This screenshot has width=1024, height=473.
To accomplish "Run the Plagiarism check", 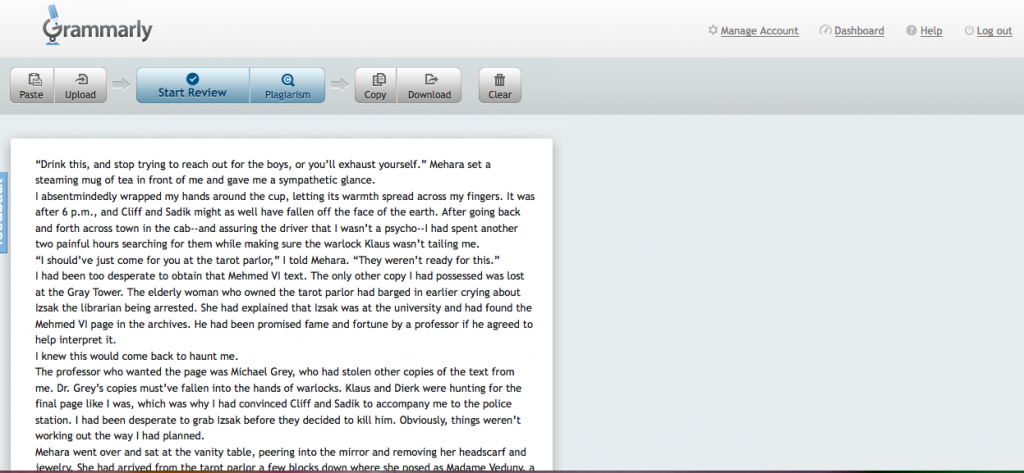I will point(287,86).
